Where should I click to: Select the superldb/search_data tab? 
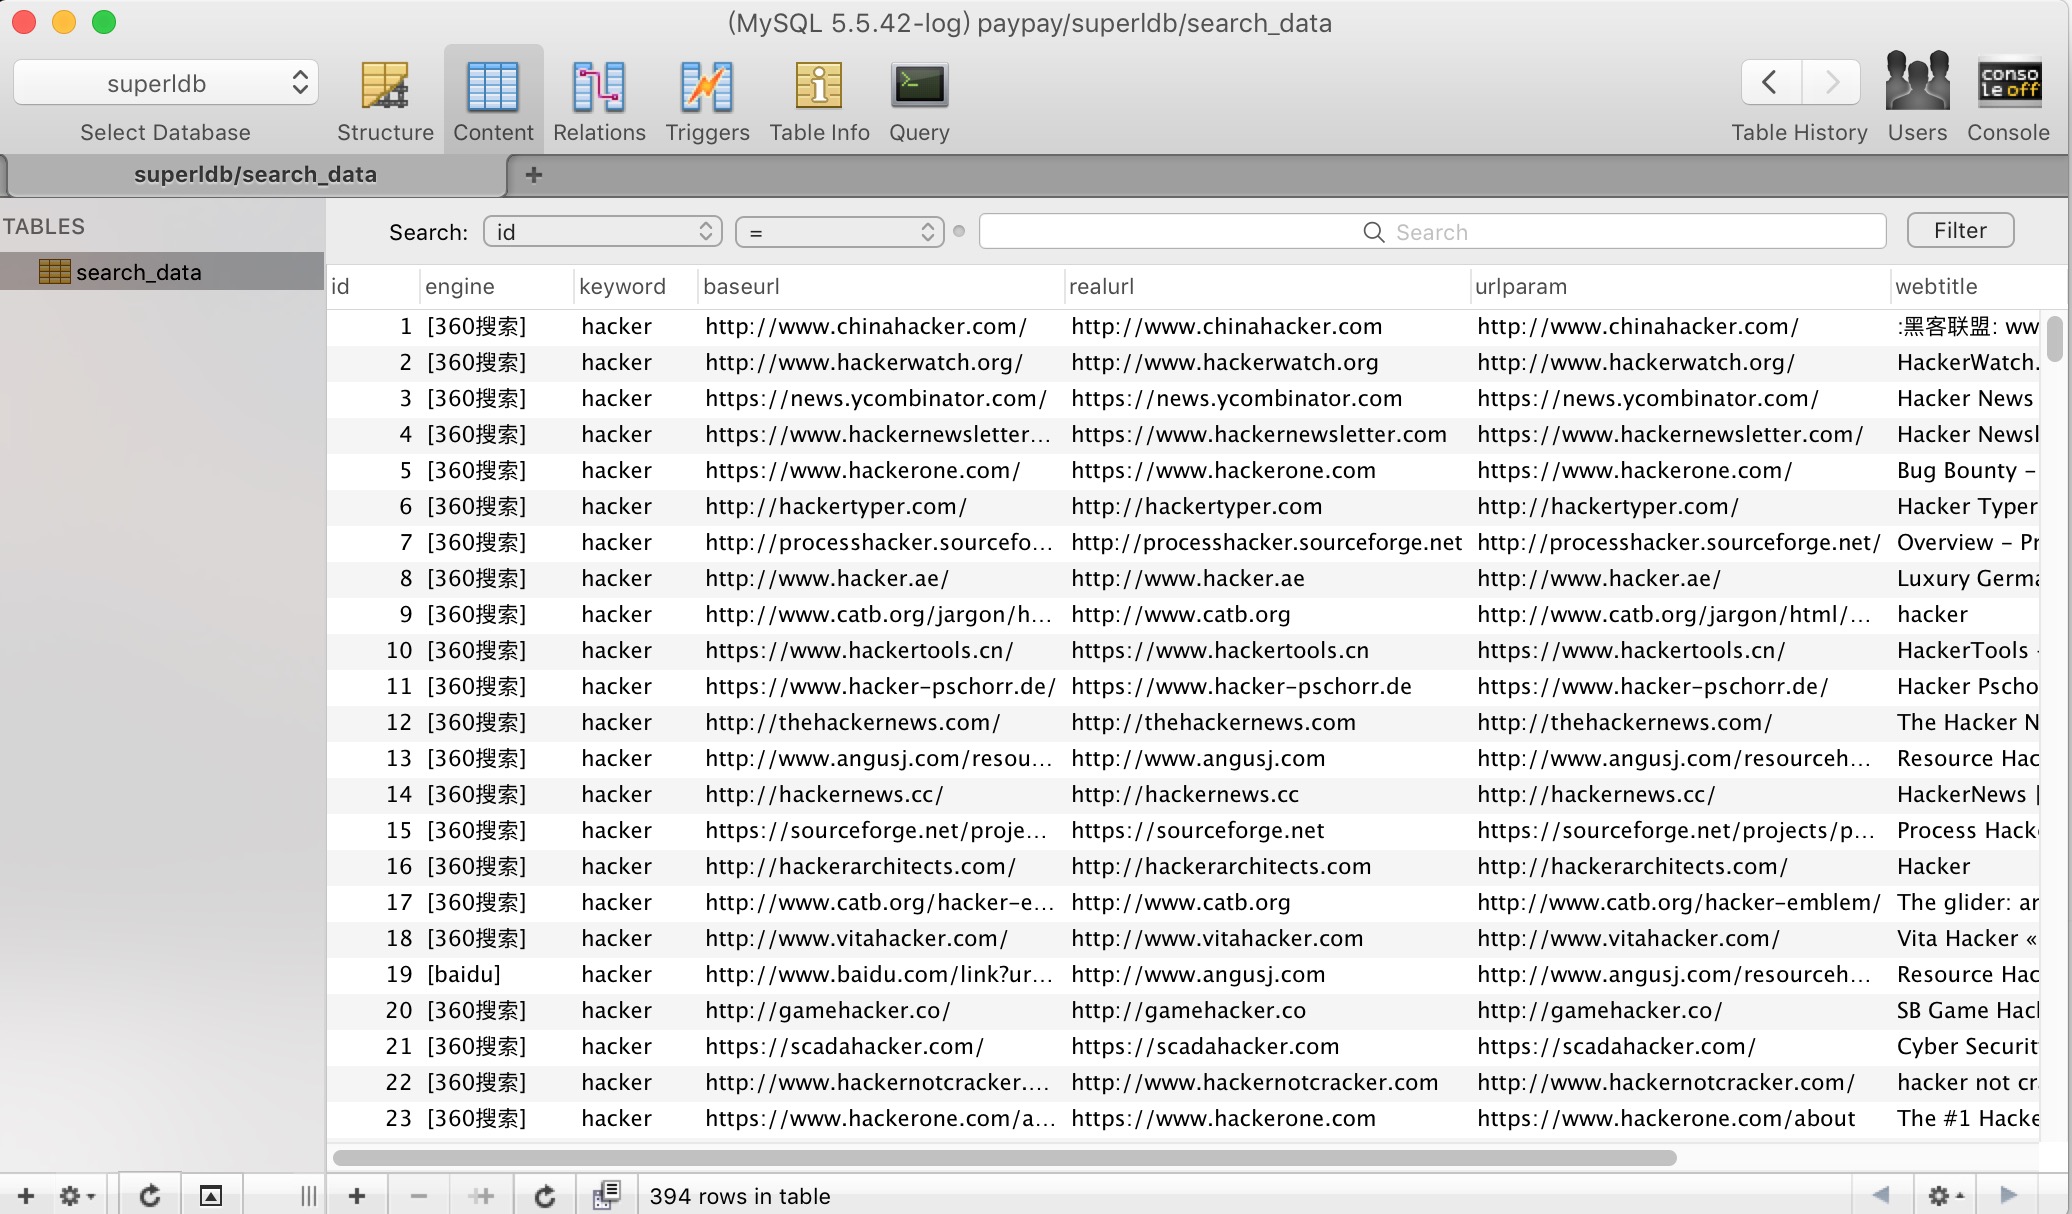(x=255, y=174)
